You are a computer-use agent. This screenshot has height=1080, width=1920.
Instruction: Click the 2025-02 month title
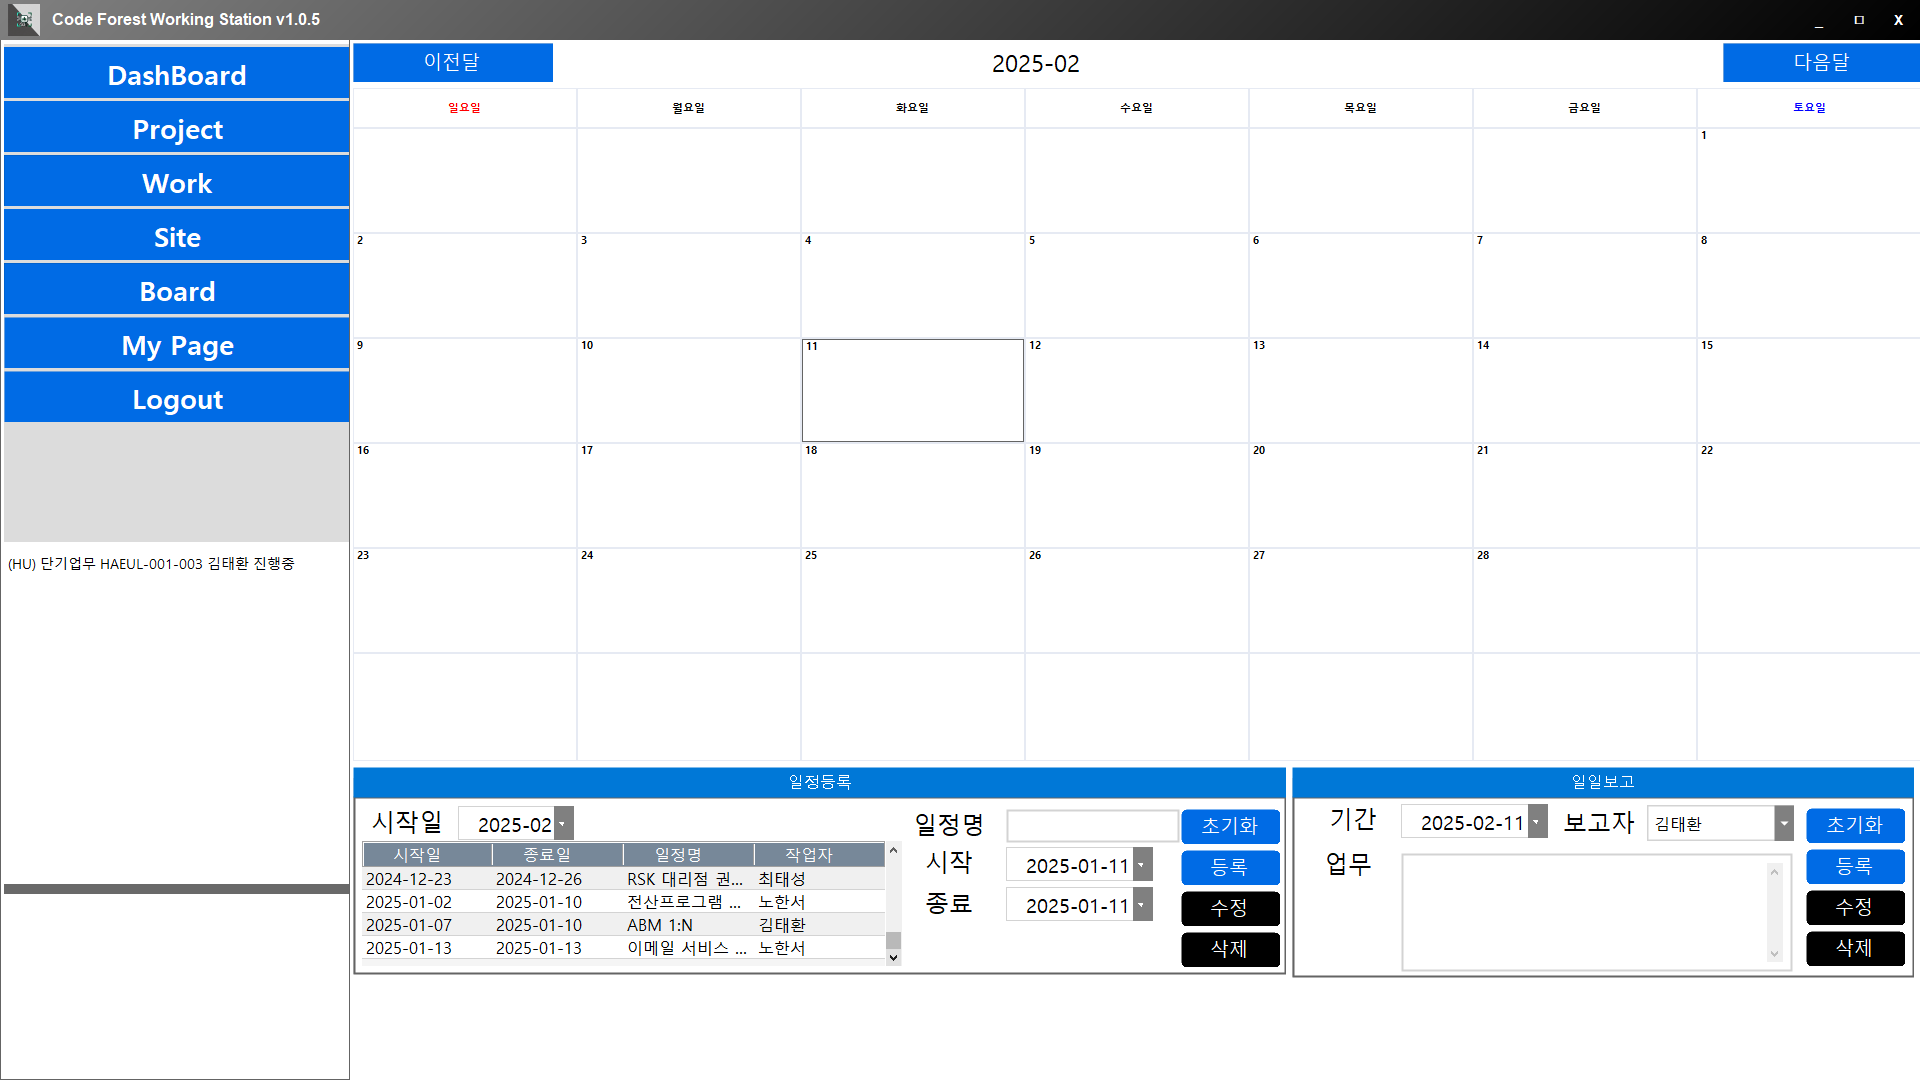1035,64
